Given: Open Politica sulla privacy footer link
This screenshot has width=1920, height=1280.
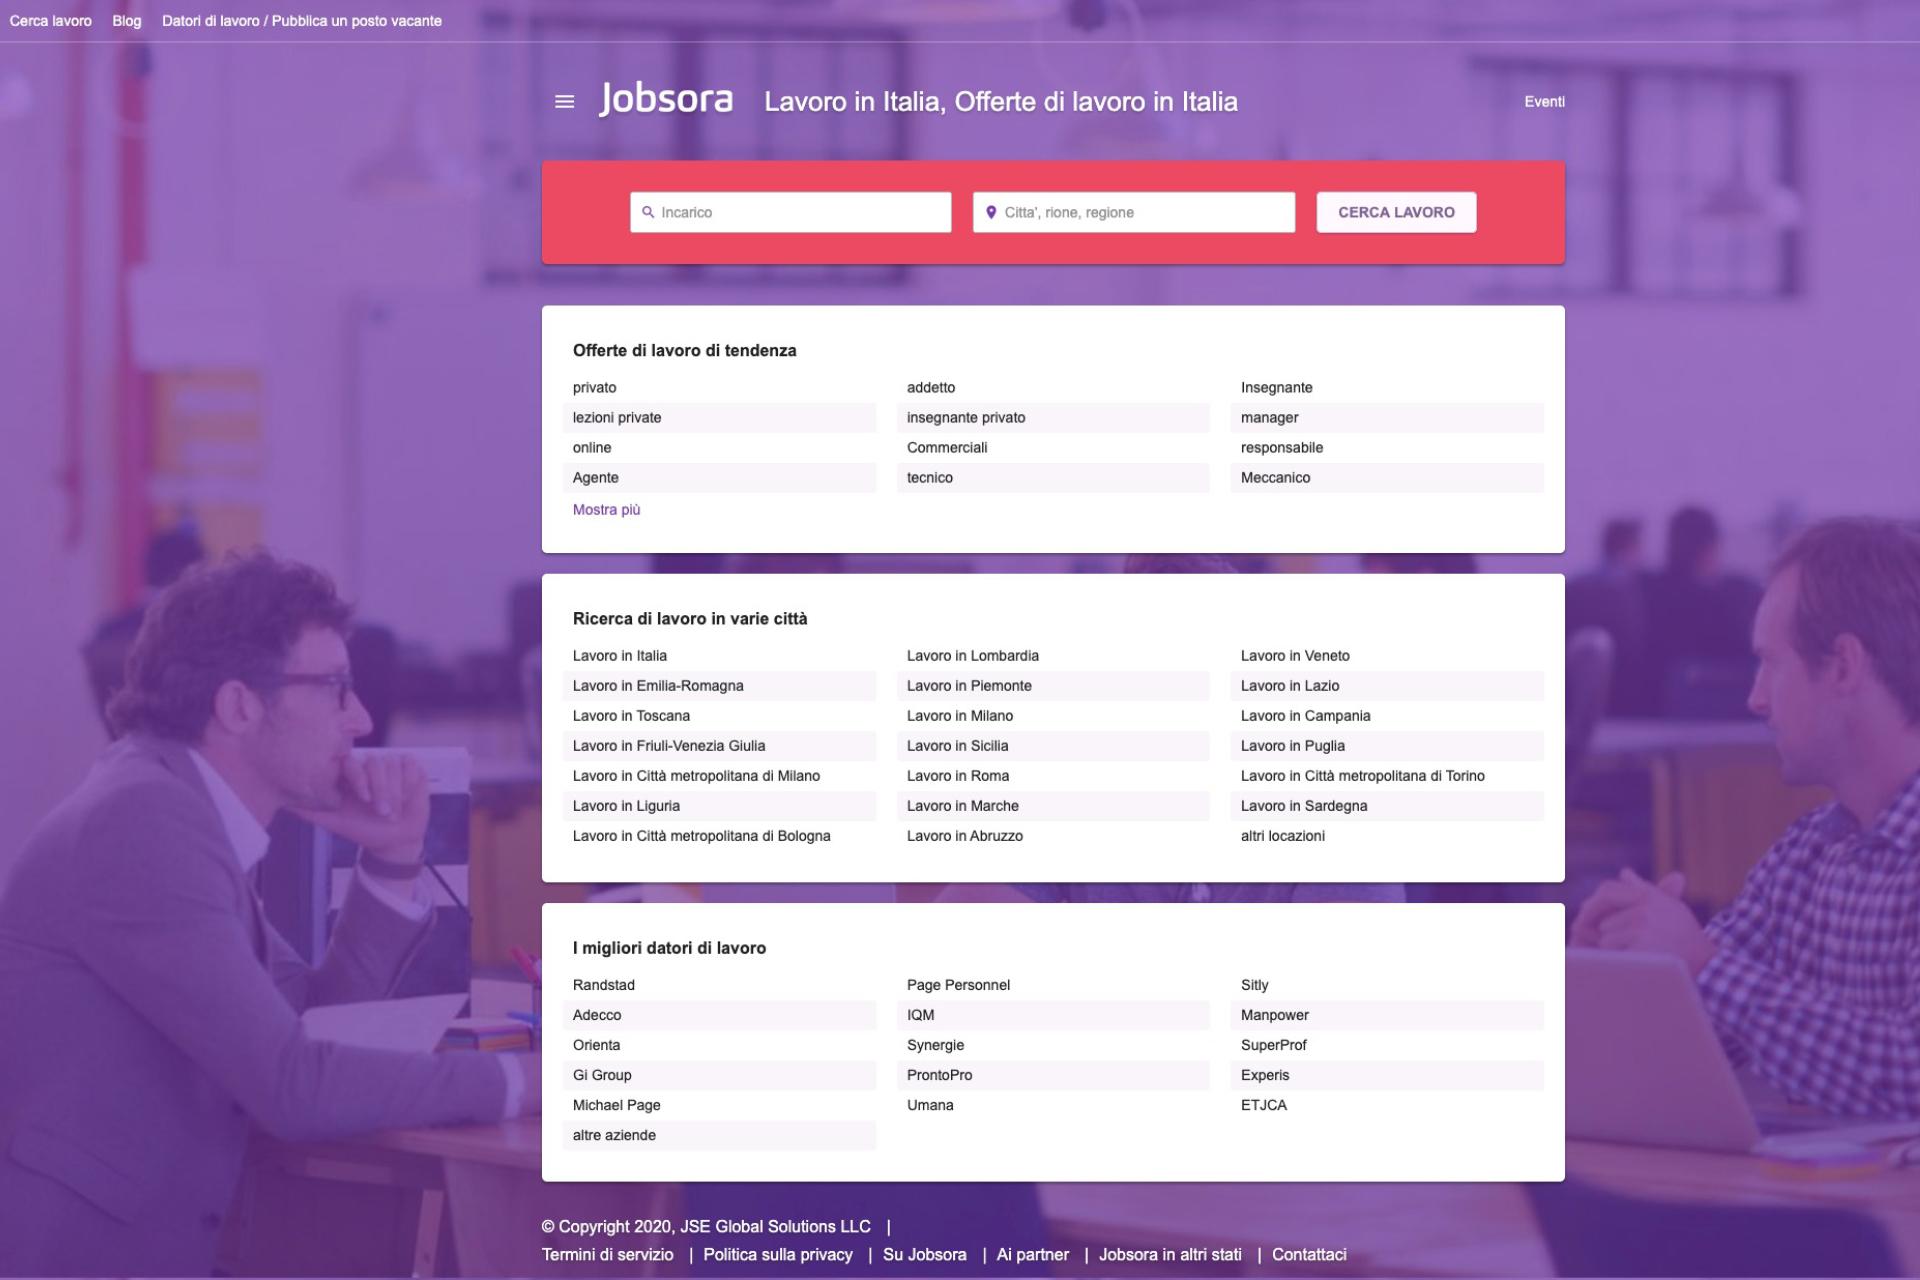Looking at the screenshot, I should [x=778, y=1255].
